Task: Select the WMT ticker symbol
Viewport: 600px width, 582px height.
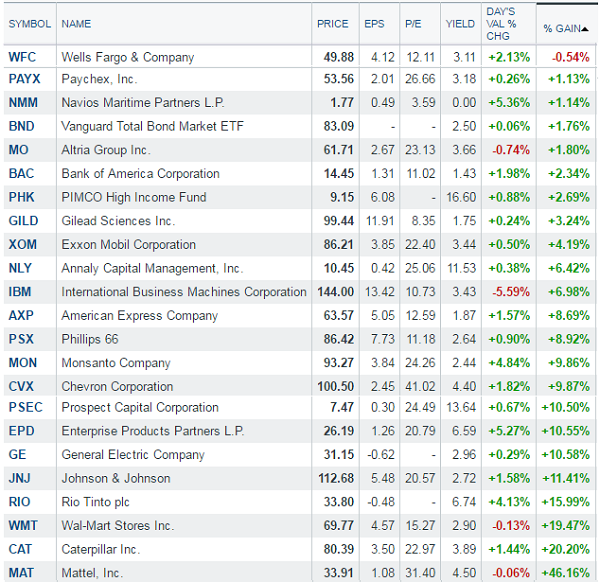Action: pos(23,525)
